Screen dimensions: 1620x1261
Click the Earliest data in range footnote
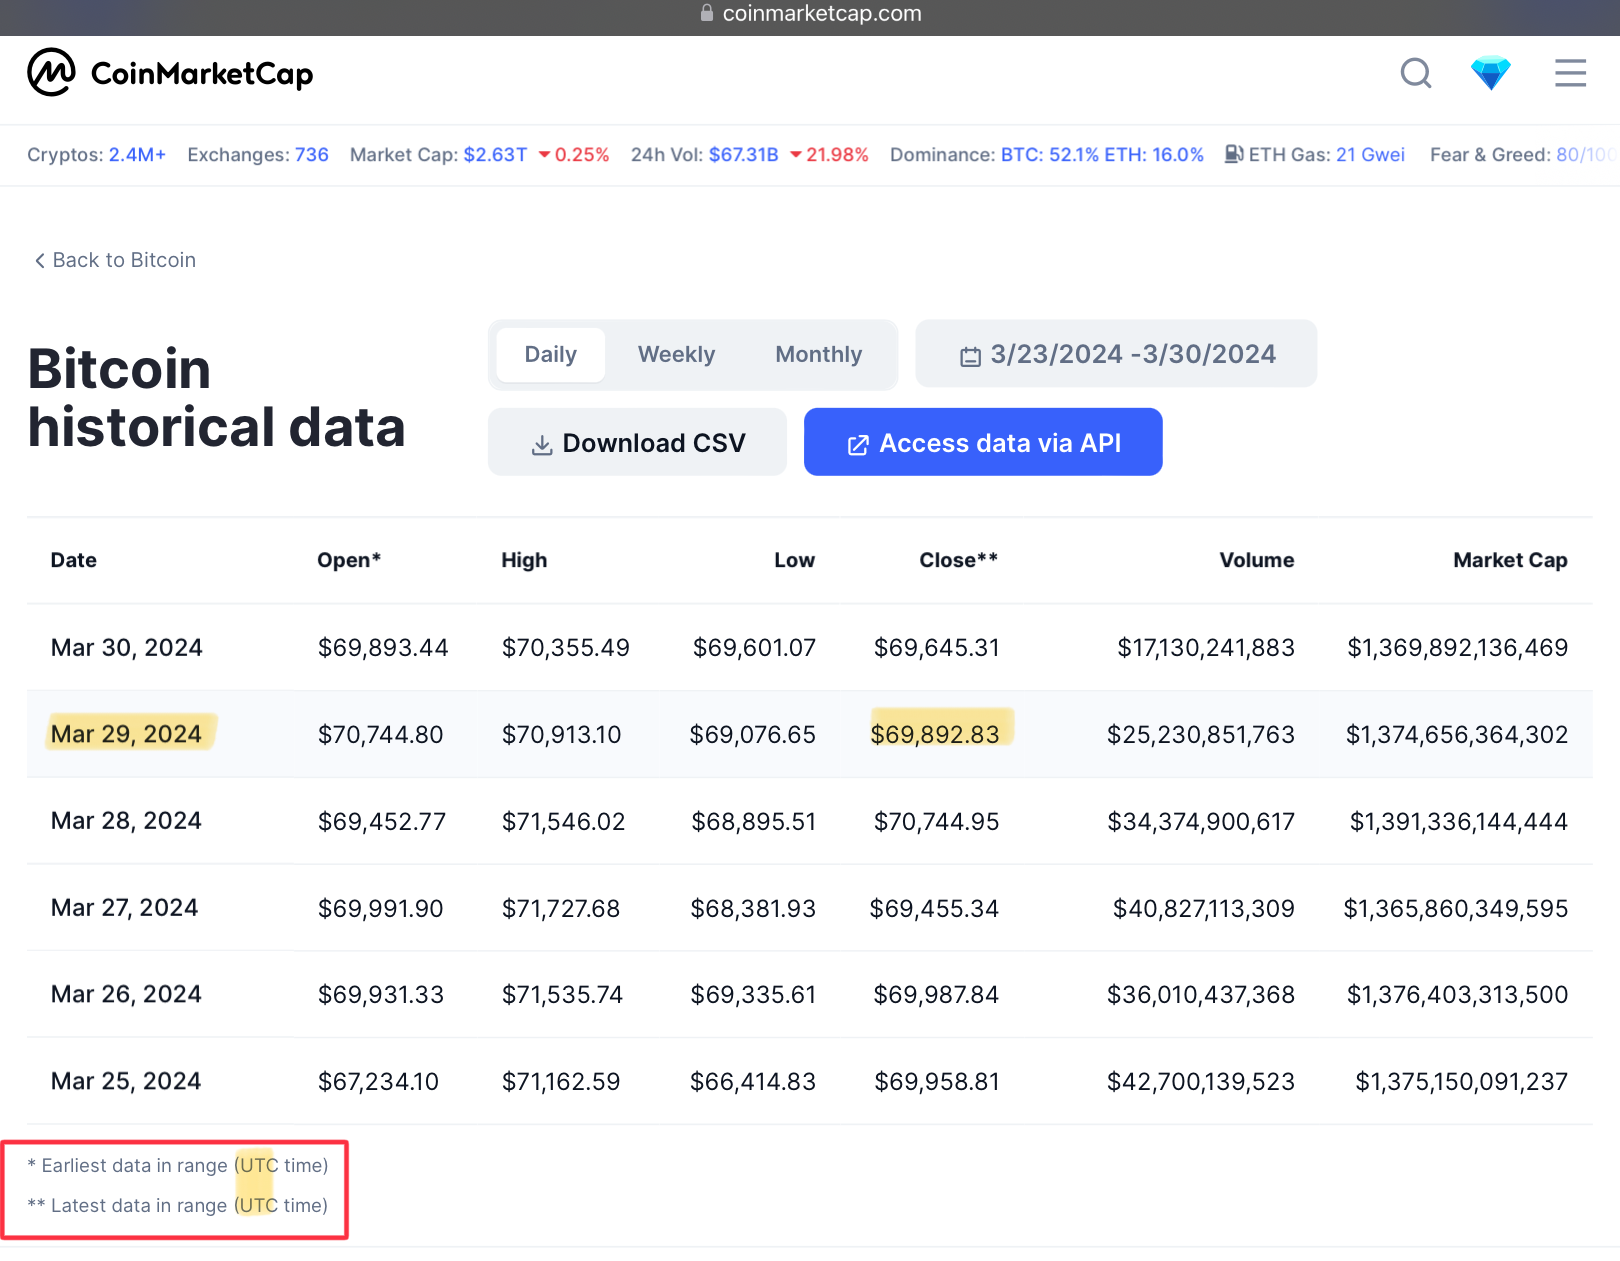(178, 1166)
